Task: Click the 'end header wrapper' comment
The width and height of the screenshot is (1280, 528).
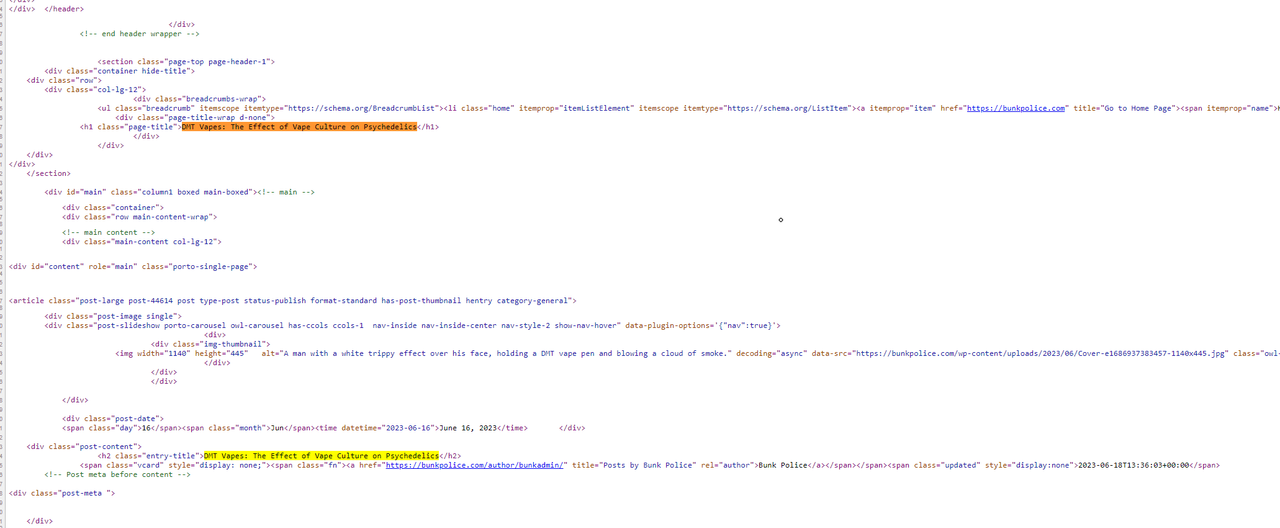Action: (x=140, y=33)
